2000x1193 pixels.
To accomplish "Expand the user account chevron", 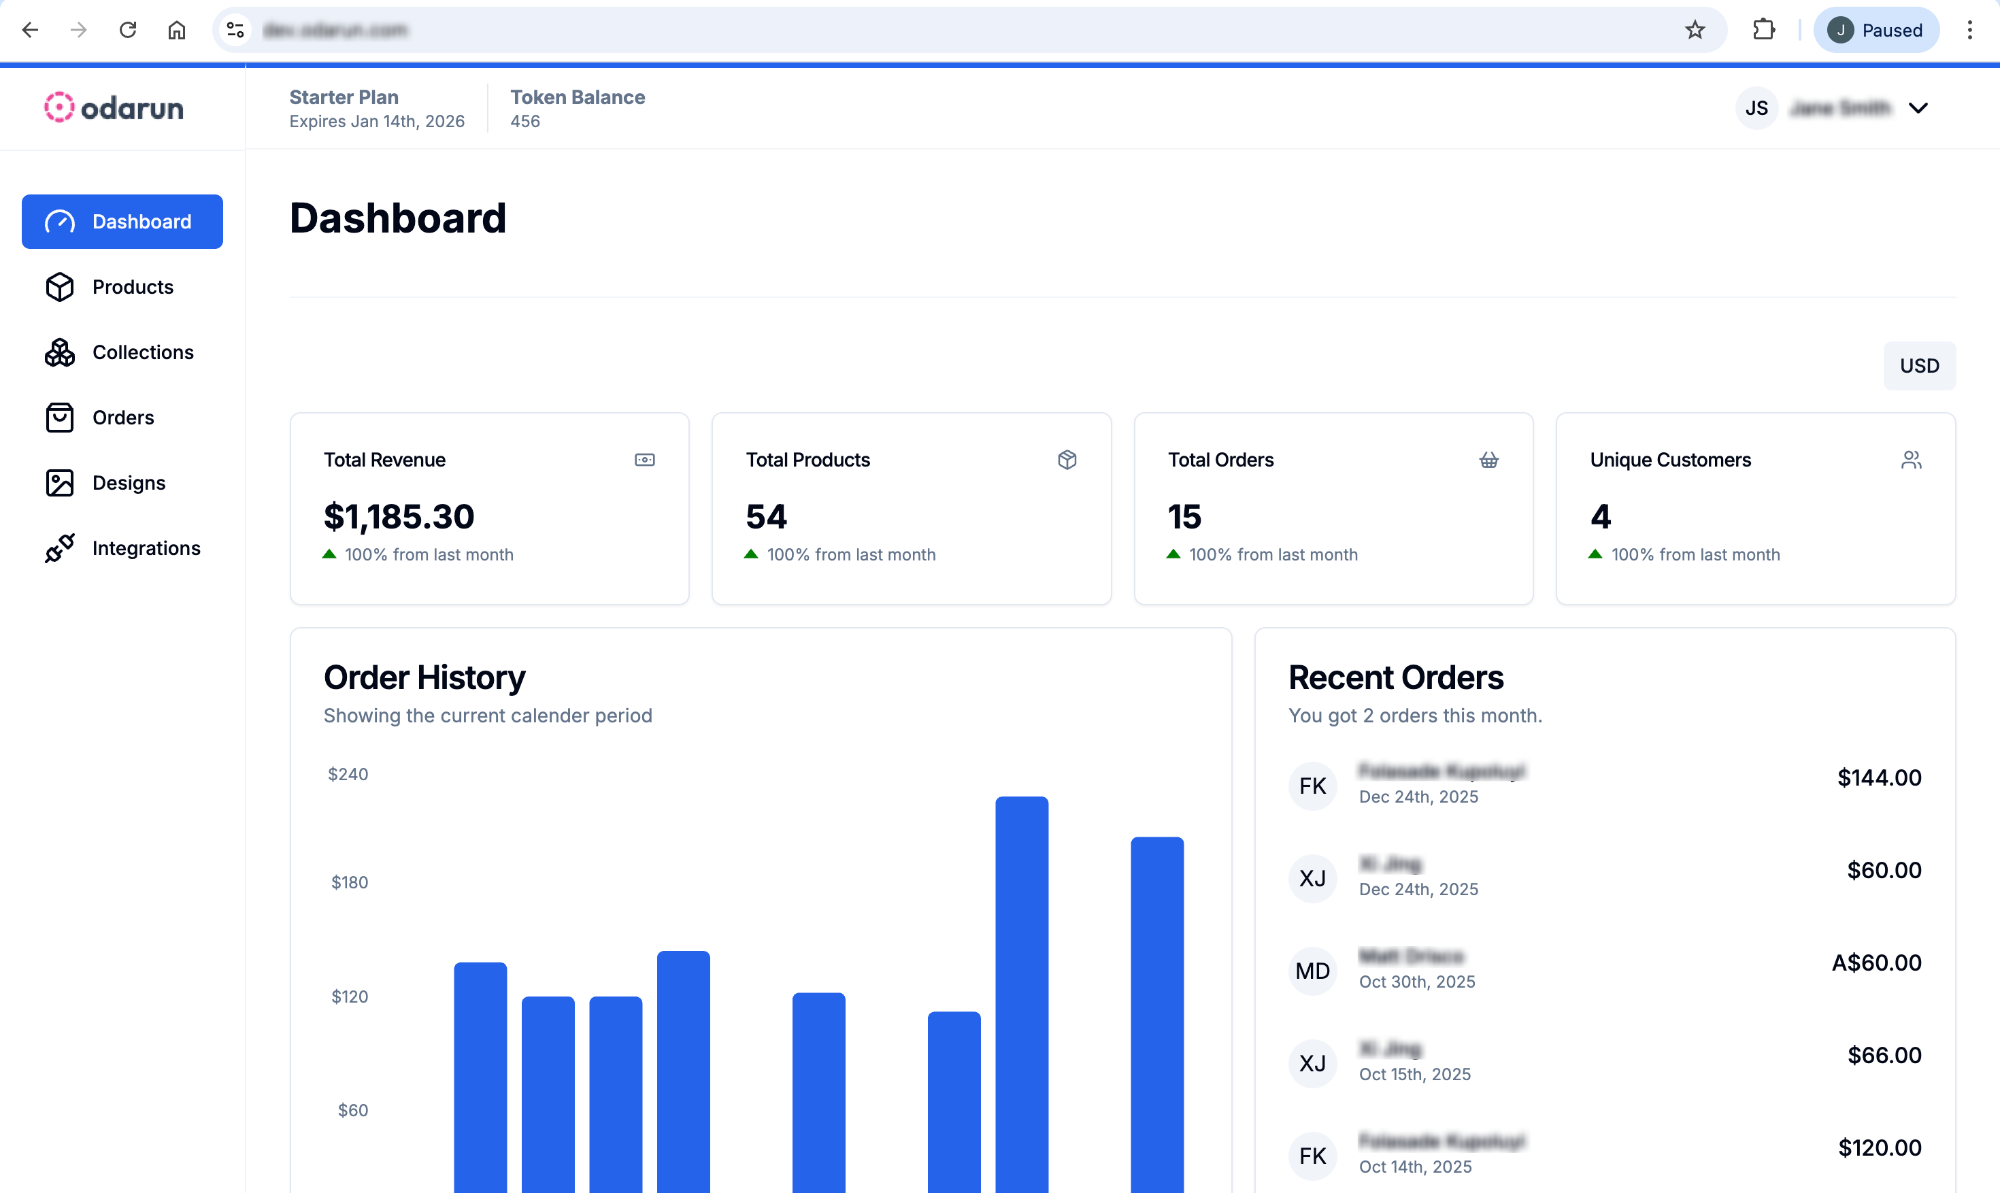I will 1918,108.
